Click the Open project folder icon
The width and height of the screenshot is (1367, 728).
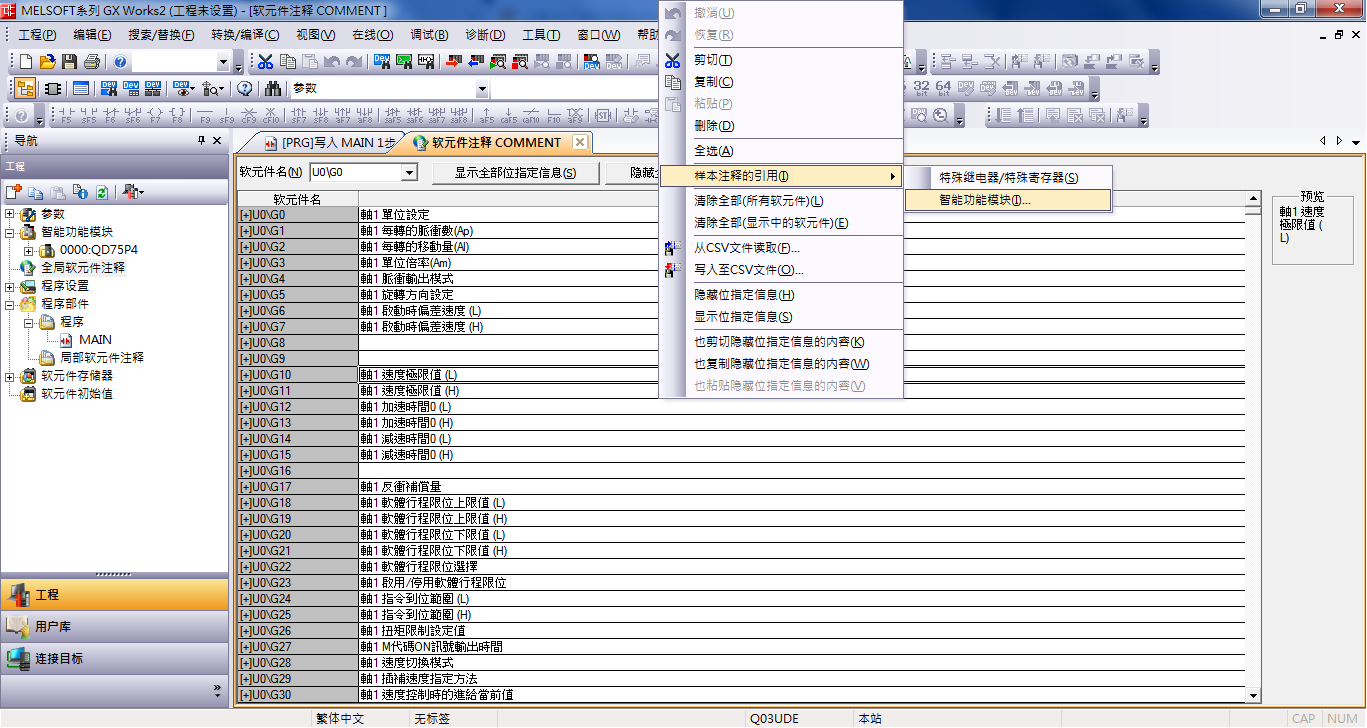coord(47,62)
